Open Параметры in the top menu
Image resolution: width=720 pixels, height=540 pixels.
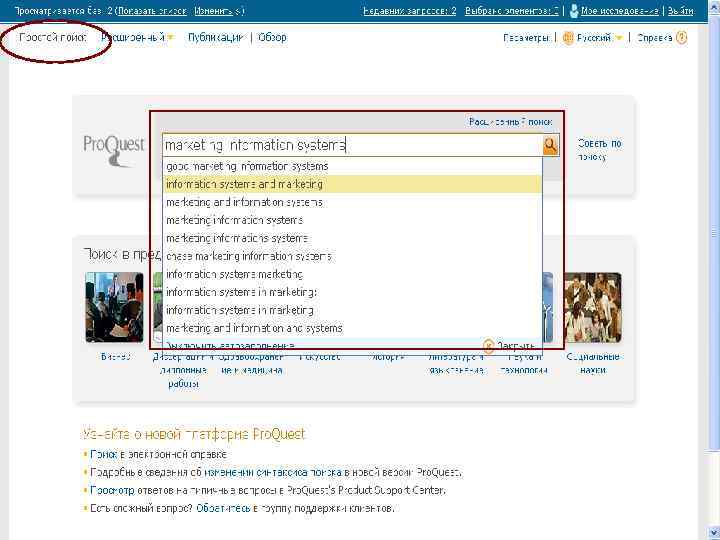526,38
